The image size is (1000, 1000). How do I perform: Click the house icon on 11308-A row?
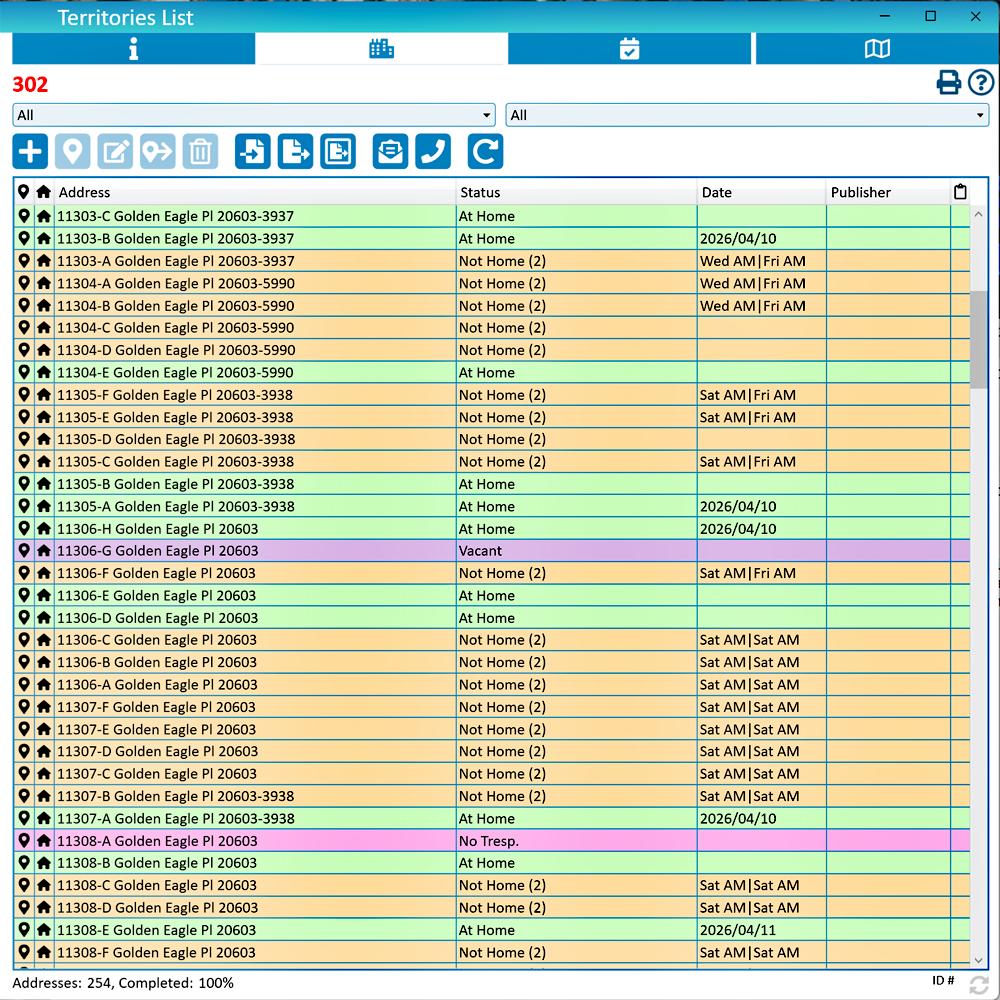[x=44, y=841]
